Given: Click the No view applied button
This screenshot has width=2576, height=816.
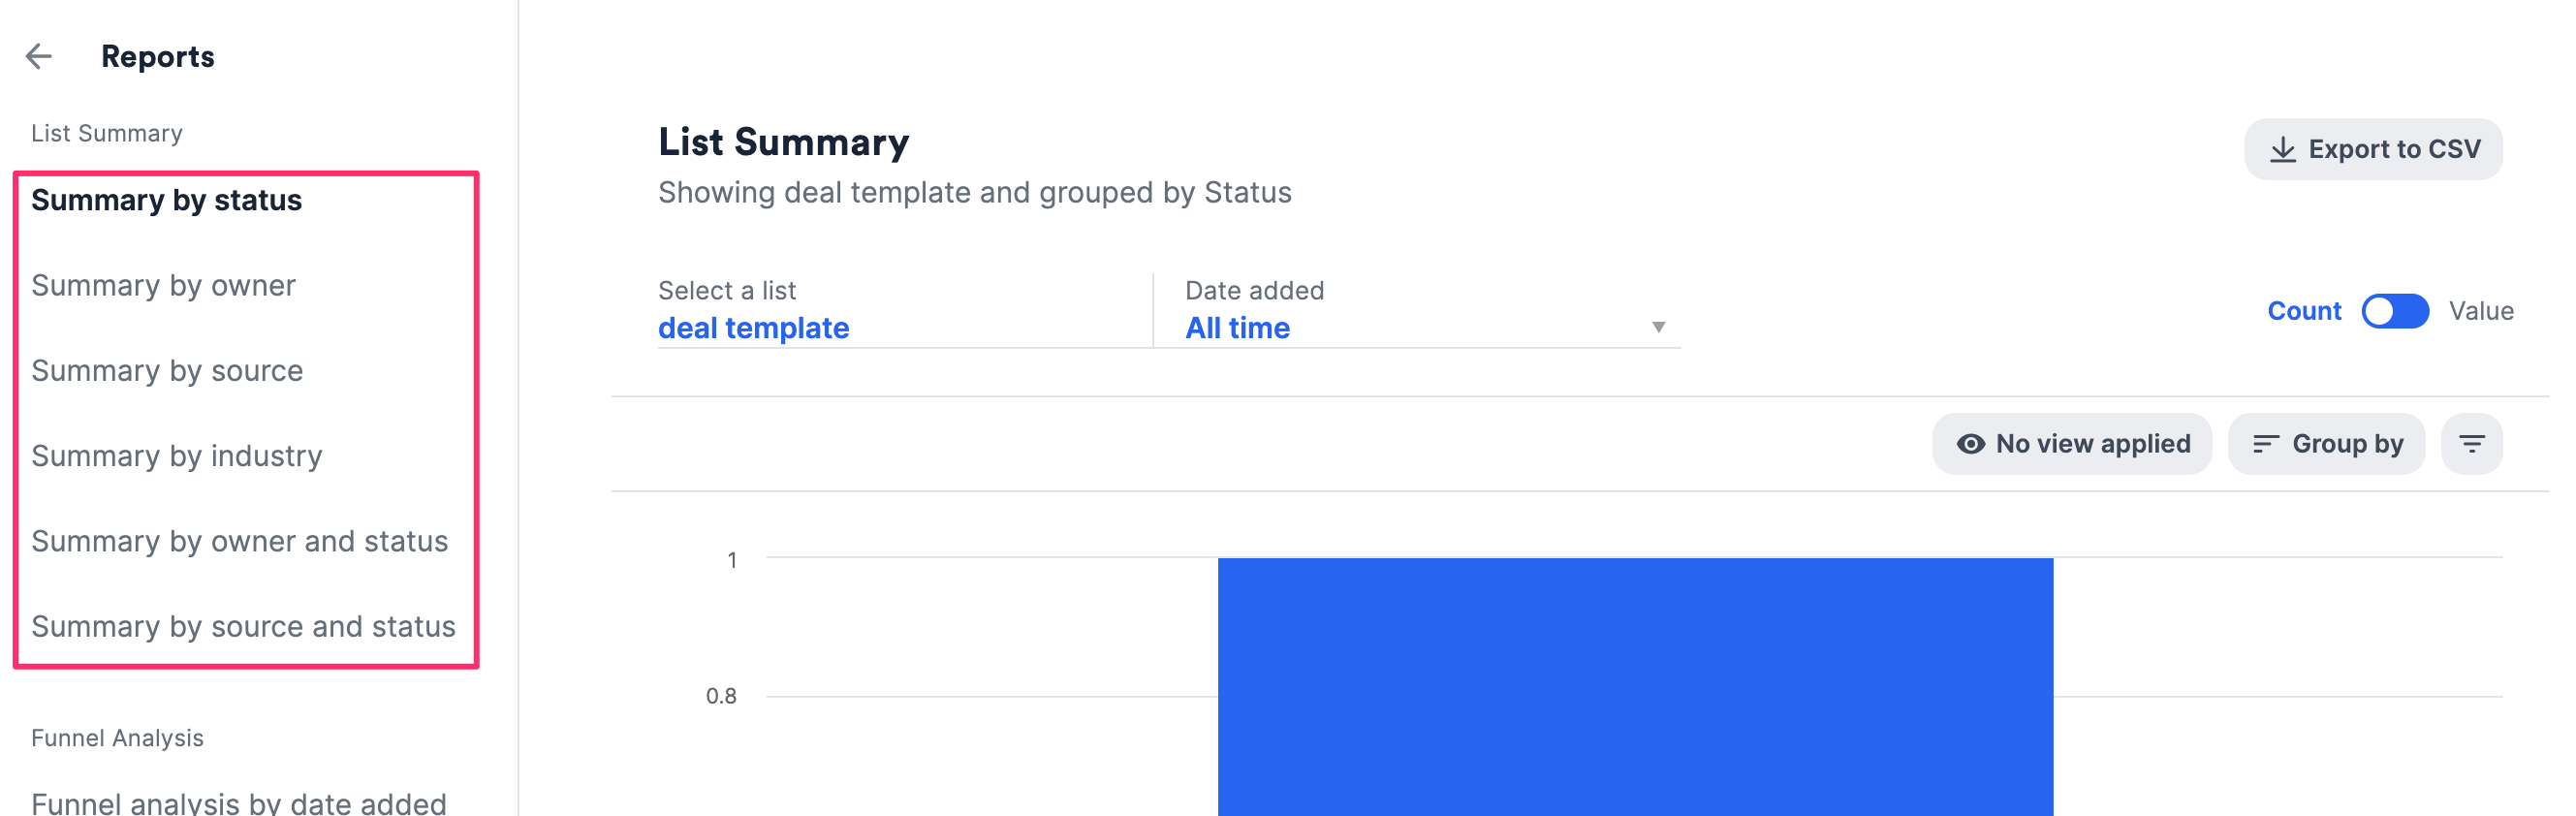Looking at the screenshot, I should (x=2072, y=443).
